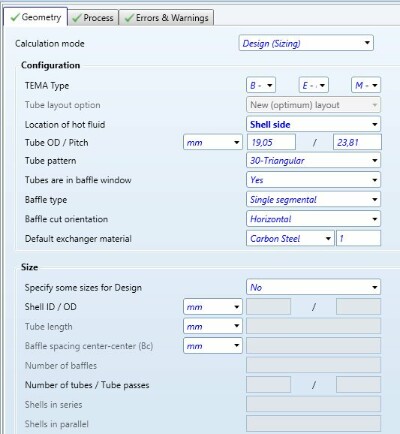Change the Tube OD / Pitch unit dropdown
400x434 pixels.
tap(213, 143)
